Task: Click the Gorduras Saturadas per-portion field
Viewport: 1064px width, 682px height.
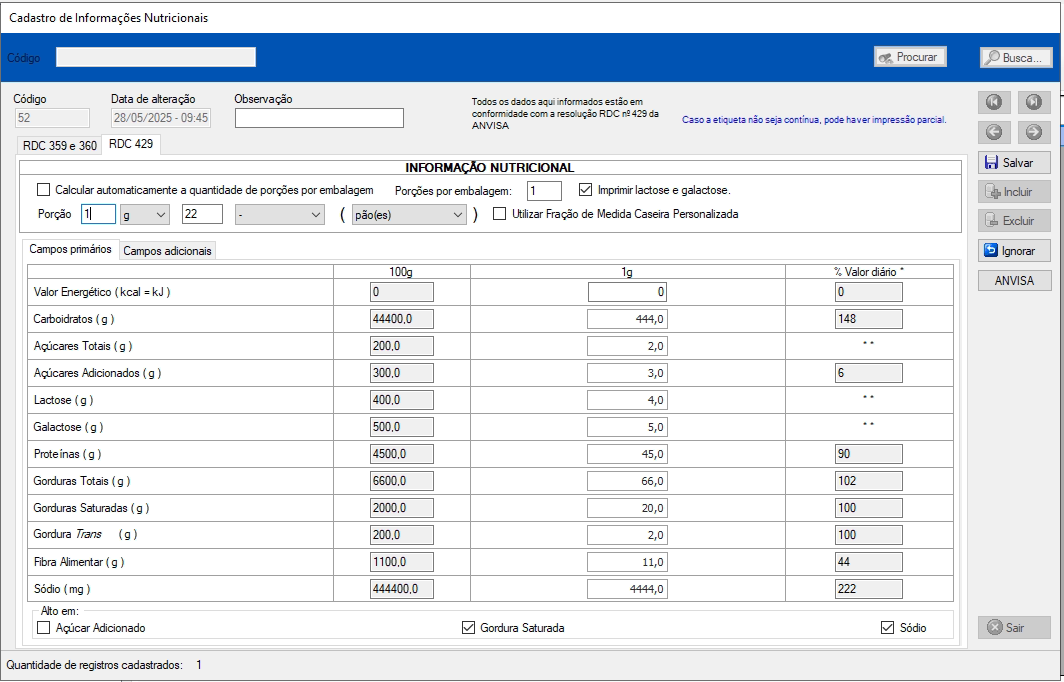Action: pos(627,508)
